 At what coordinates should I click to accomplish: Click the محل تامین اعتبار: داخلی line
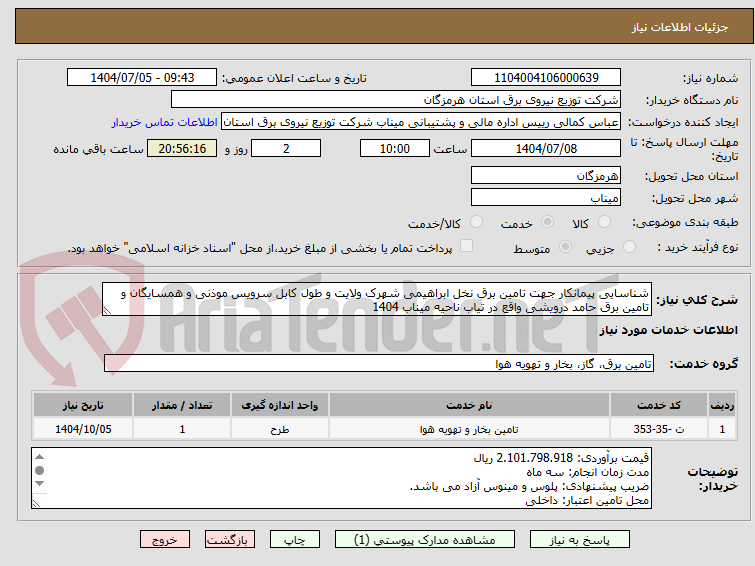click(587, 500)
